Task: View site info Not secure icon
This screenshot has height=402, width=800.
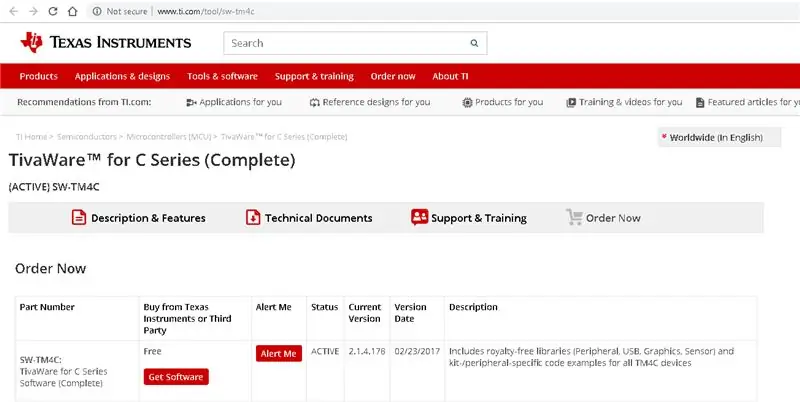Action: [97, 11]
